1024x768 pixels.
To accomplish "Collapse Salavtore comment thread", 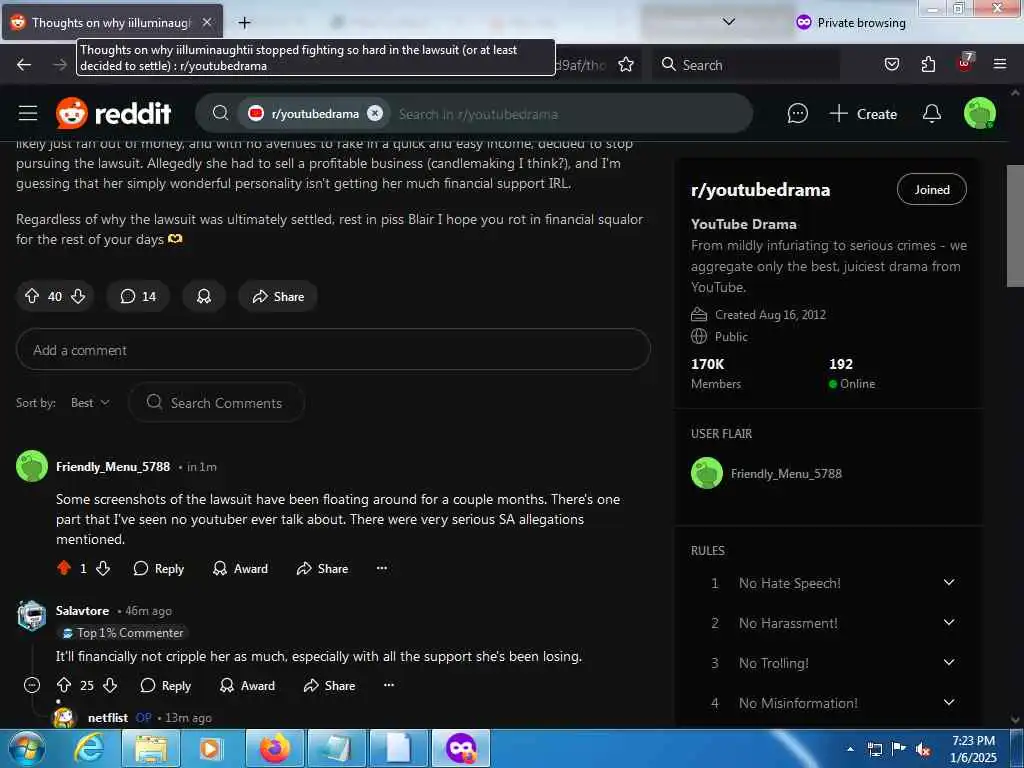I will pyautogui.click(x=31, y=685).
